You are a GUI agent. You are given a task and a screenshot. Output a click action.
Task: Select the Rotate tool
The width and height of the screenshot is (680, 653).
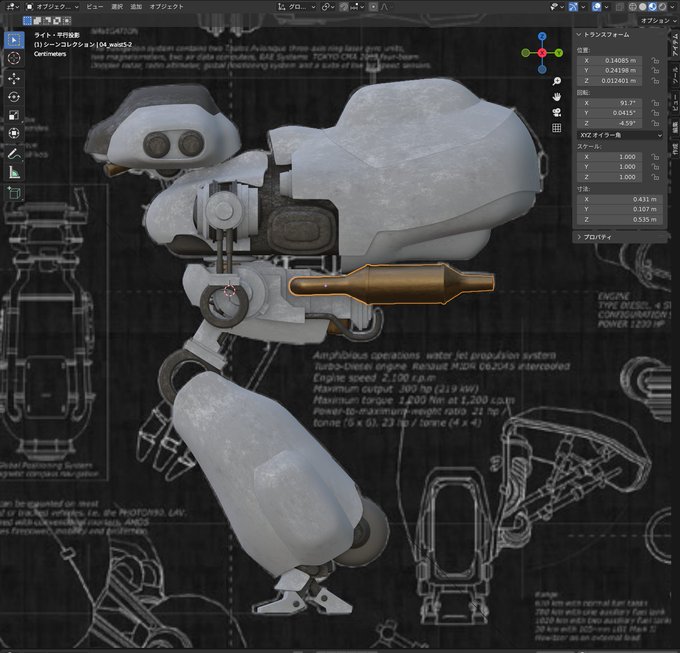pyautogui.click(x=14, y=97)
